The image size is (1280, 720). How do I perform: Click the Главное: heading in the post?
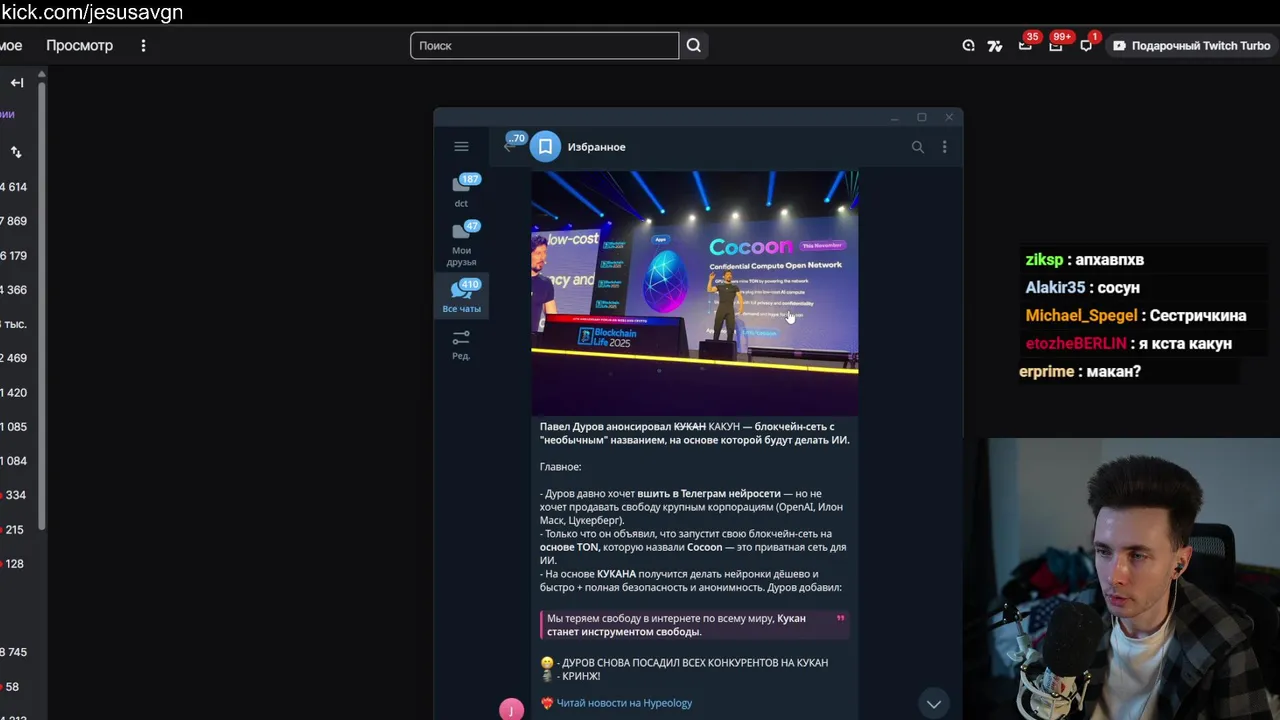[x=560, y=467]
